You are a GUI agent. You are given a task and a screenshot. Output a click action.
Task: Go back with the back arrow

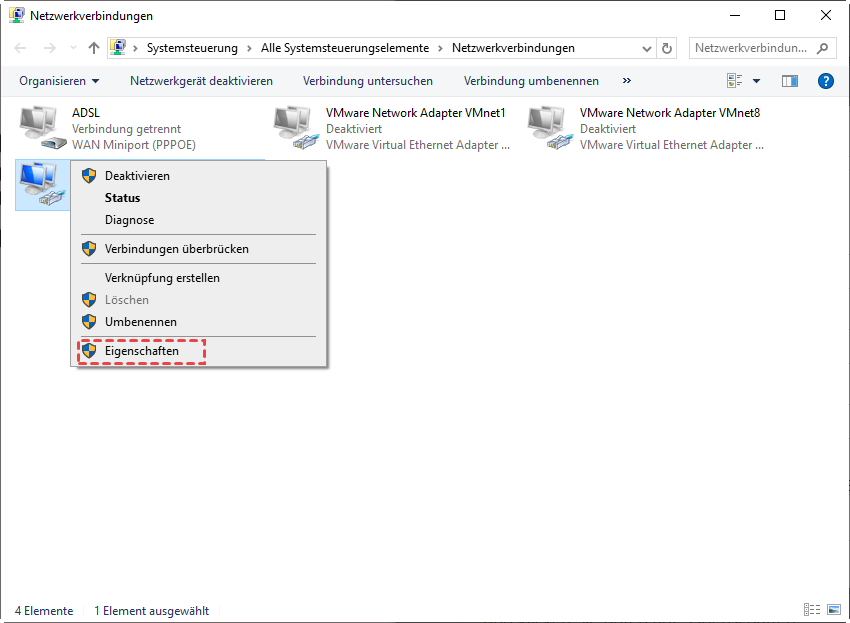click(x=20, y=48)
